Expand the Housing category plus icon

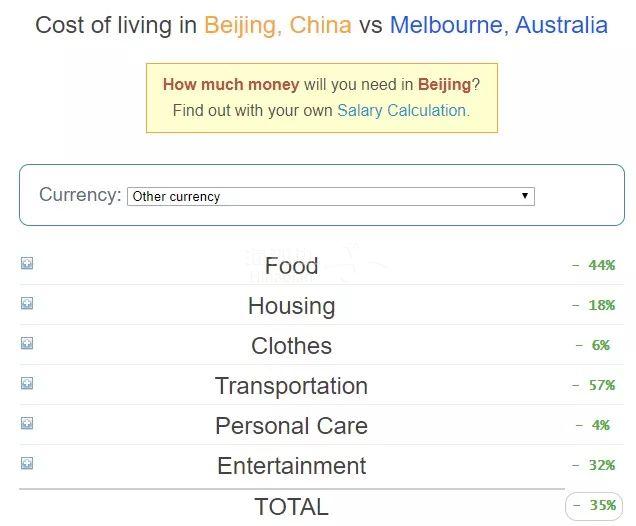(x=27, y=303)
